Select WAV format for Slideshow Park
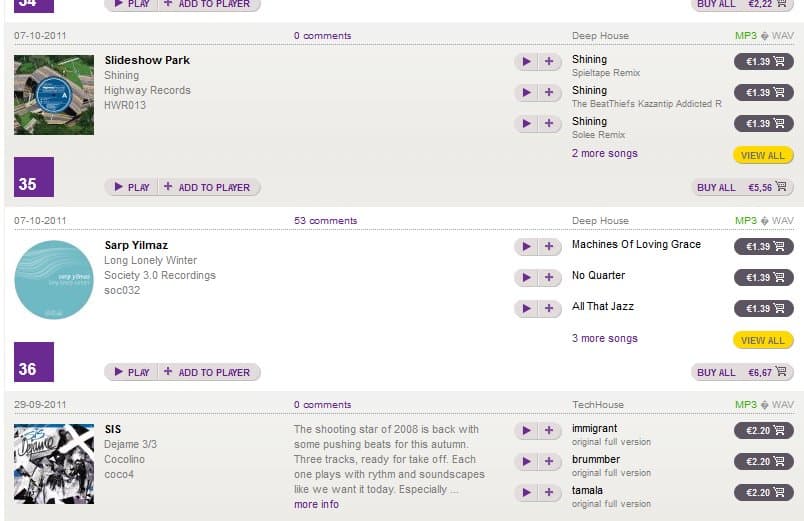This screenshot has height=521, width=804. tap(782, 35)
